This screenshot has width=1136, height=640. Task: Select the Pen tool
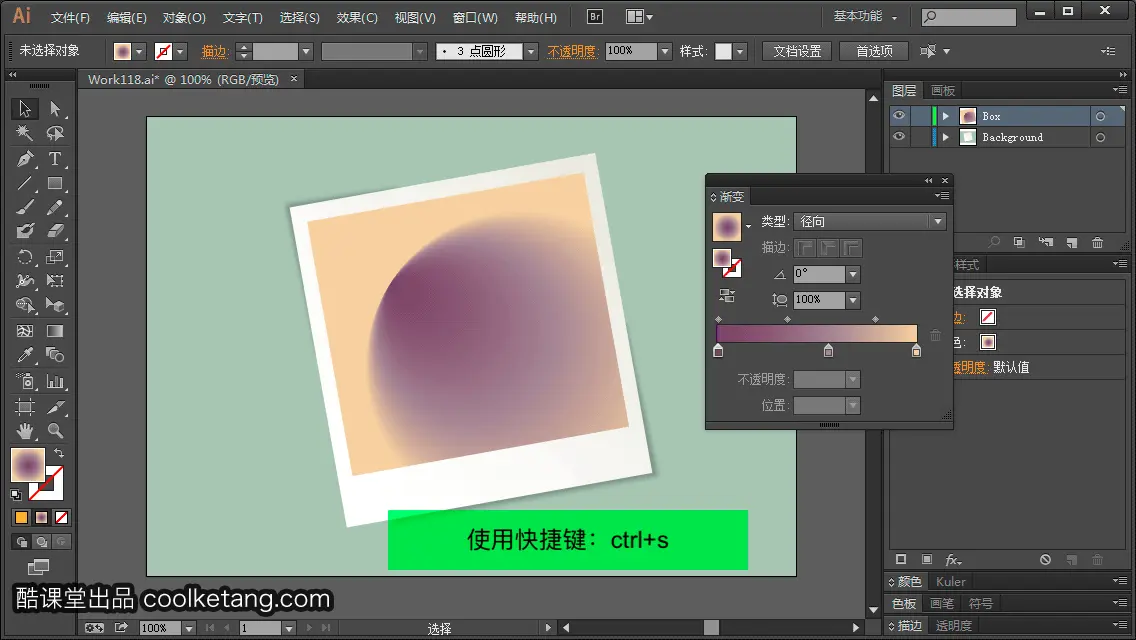(25, 159)
